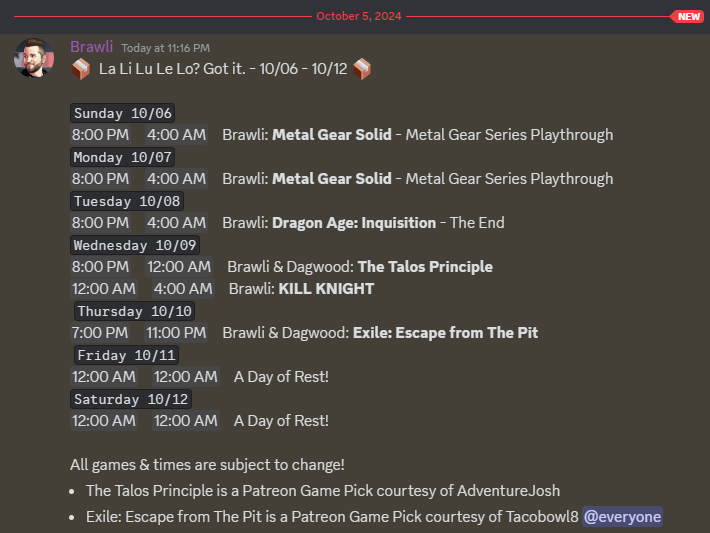Click Sunday's 4:00 AM end timestamp
The height and width of the screenshot is (533, 710).
[177, 135]
